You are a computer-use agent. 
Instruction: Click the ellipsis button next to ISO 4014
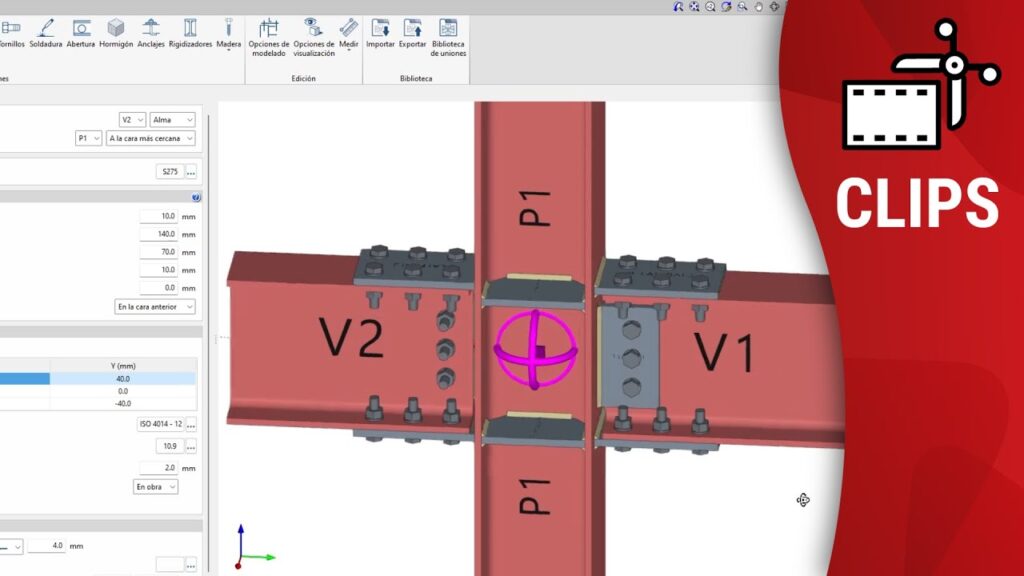coord(190,425)
